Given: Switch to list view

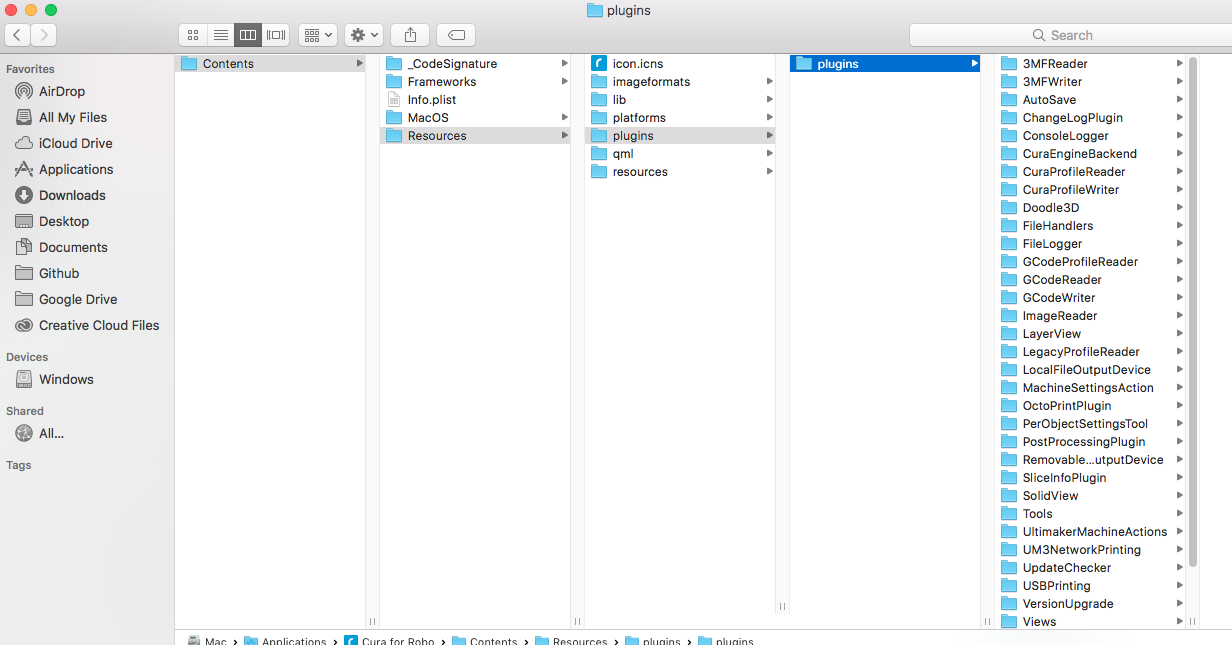Looking at the screenshot, I should (x=221, y=35).
